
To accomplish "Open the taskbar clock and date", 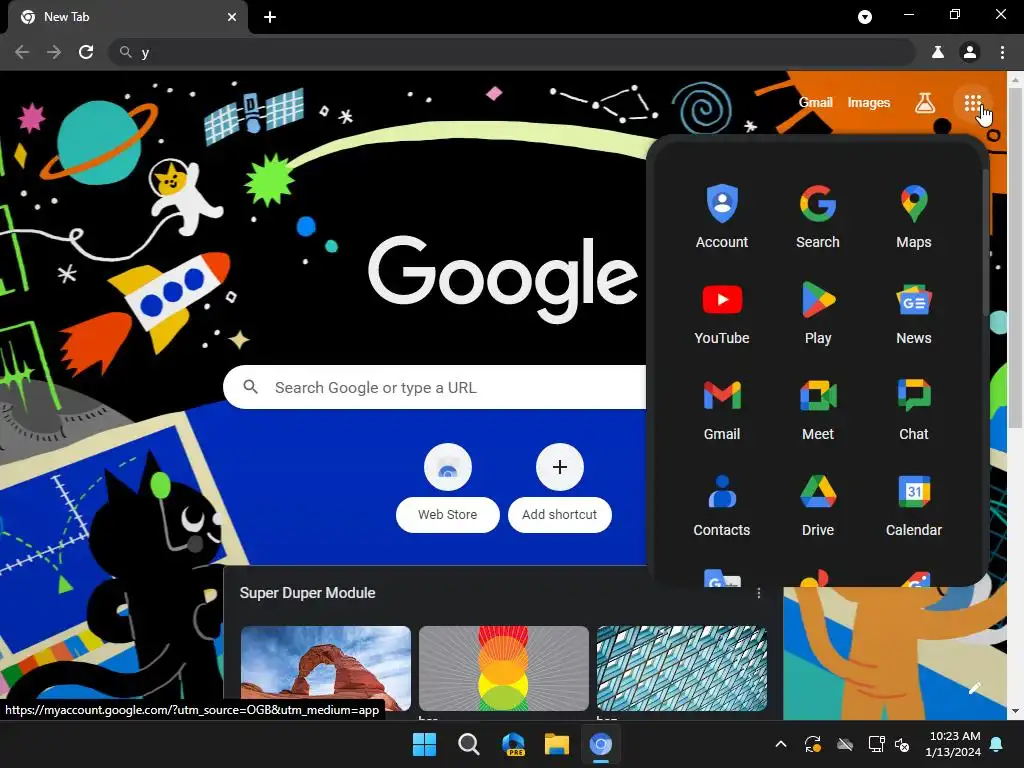I will click(x=953, y=744).
